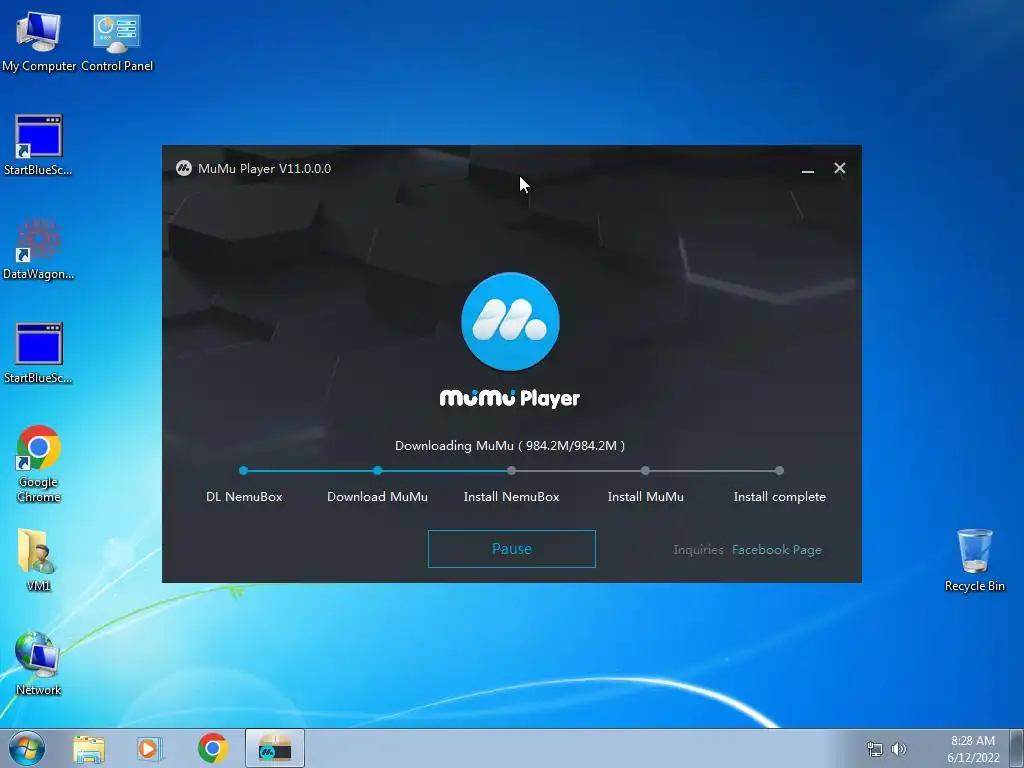Click the MuMu Player V11.0.0.0 title text
The width and height of the screenshot is (1024, 768).
264,168
